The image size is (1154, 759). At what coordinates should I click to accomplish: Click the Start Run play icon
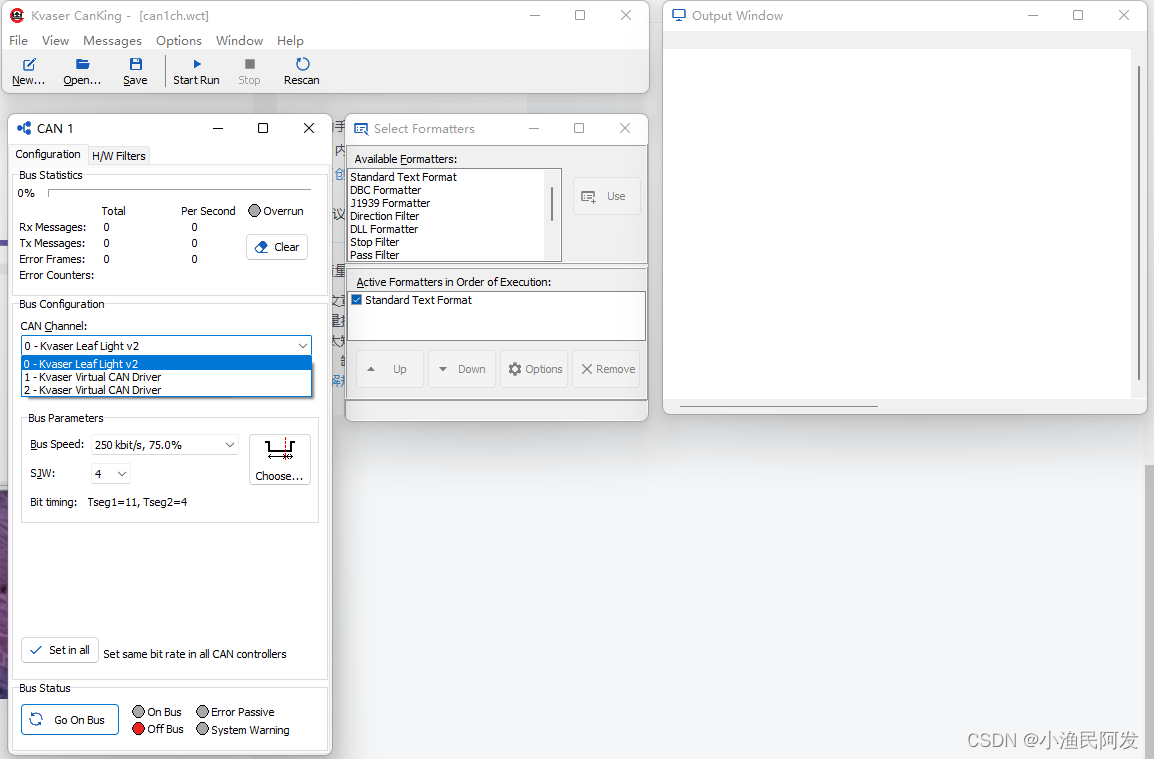[197, 64]
